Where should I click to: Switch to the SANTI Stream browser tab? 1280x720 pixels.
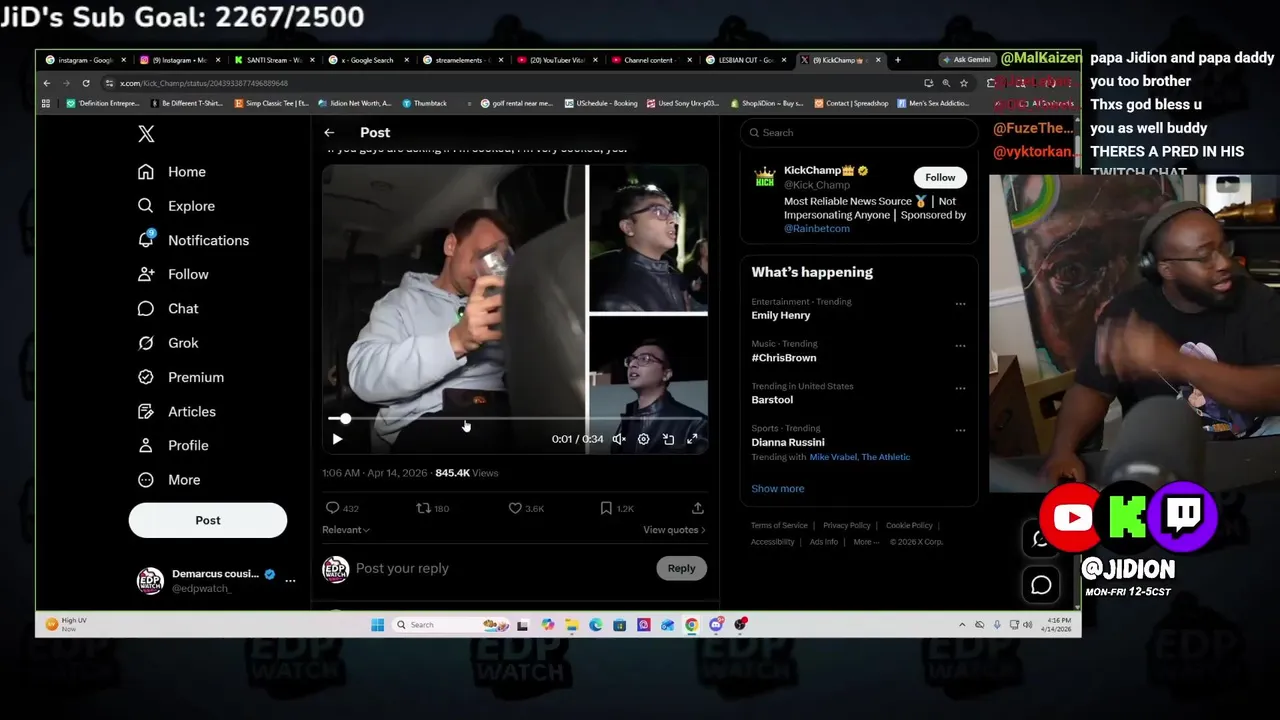pyautogui.click(x=275, y=60)
